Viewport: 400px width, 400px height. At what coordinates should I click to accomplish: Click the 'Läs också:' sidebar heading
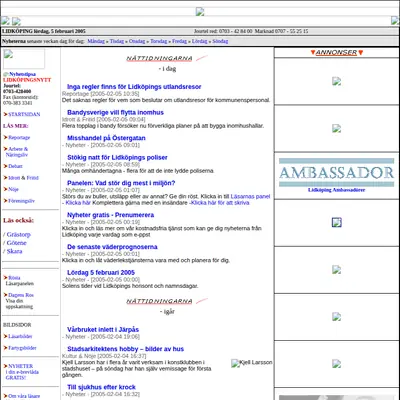[x=18, y=220]
